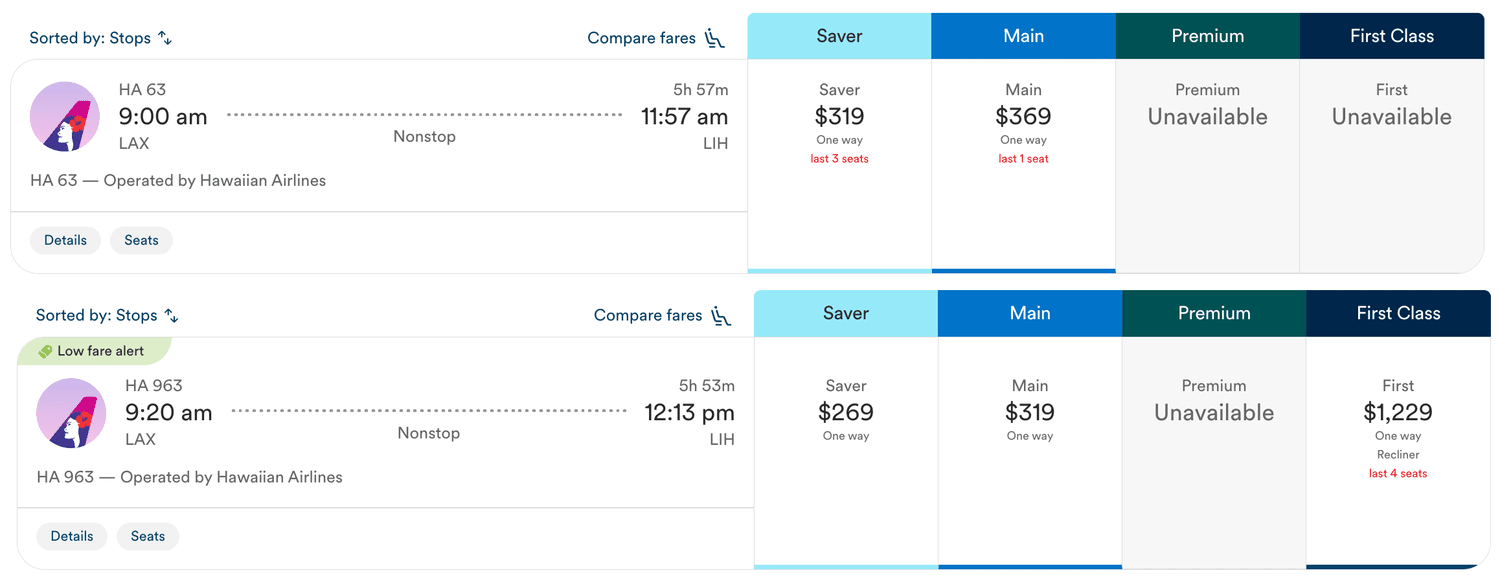1500x575 pixels.
Task: Show Details for flight HA 63
Action: [65, 240]
